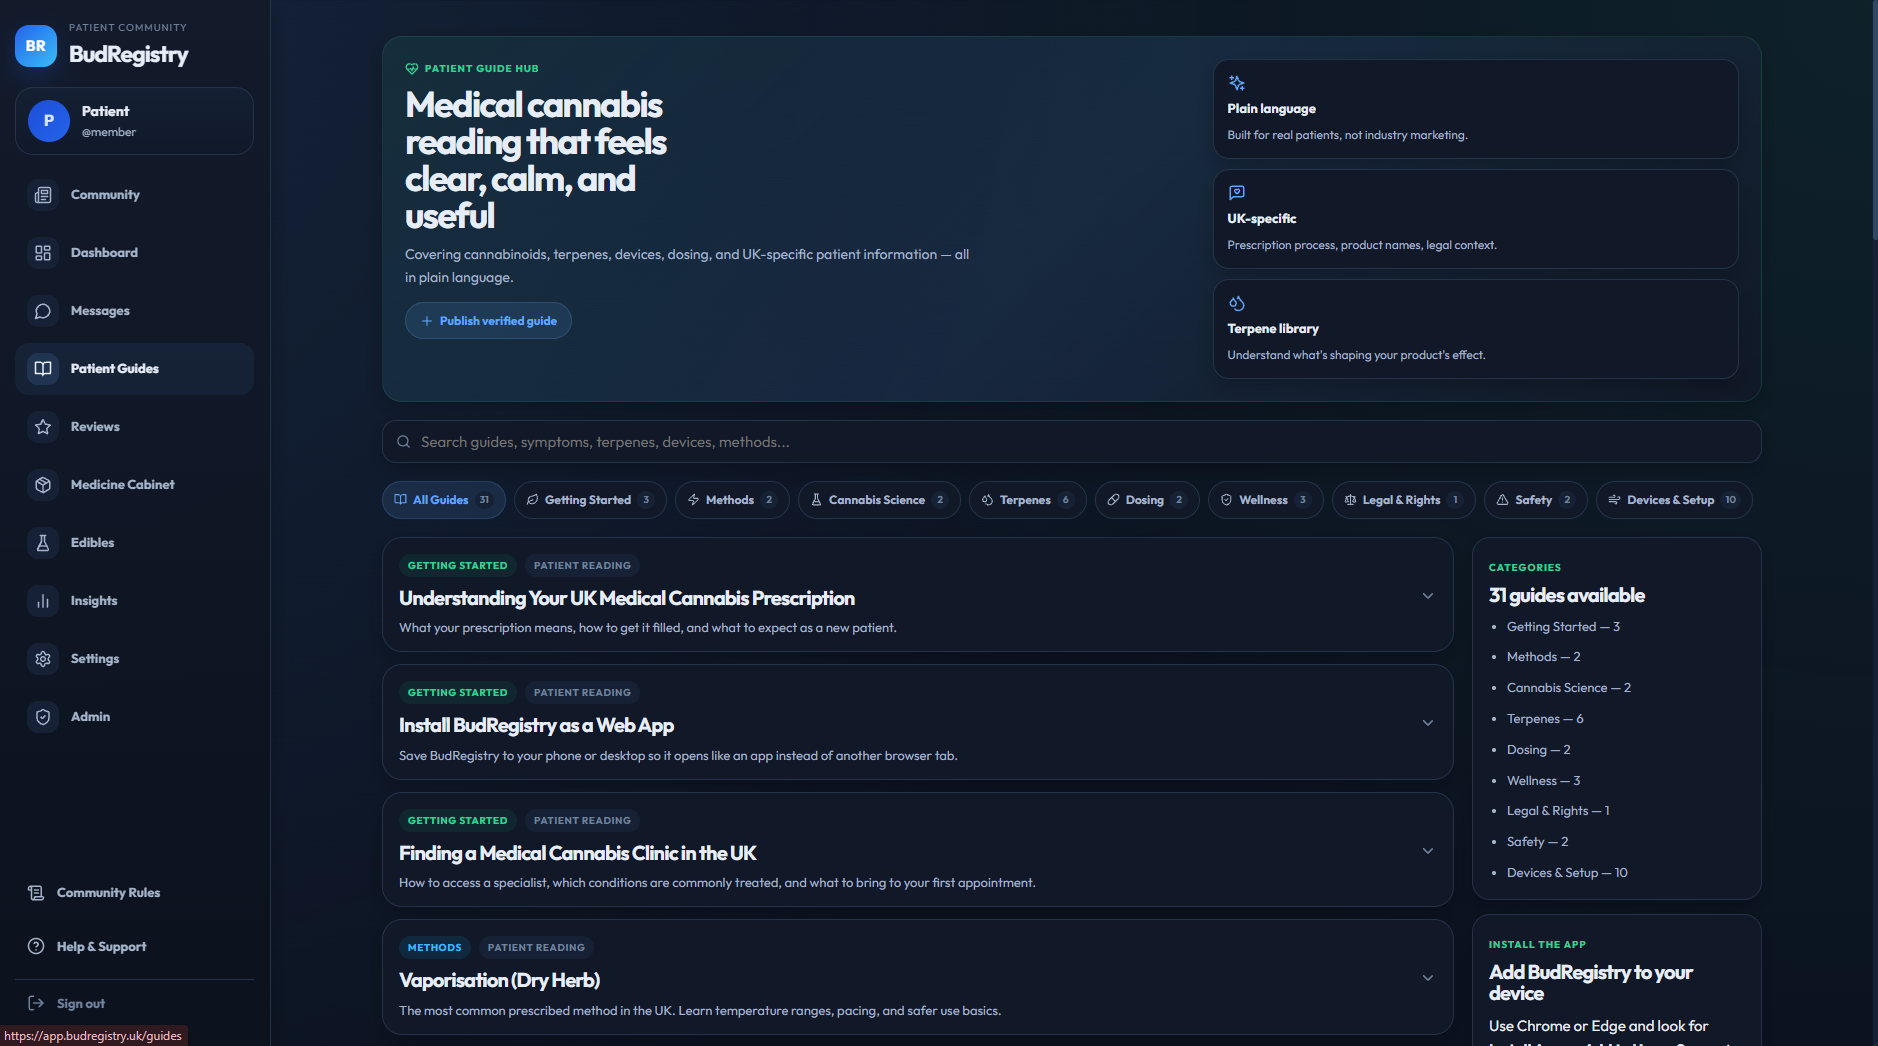Filter guides by Terpenes

[x=1027, y=500]
